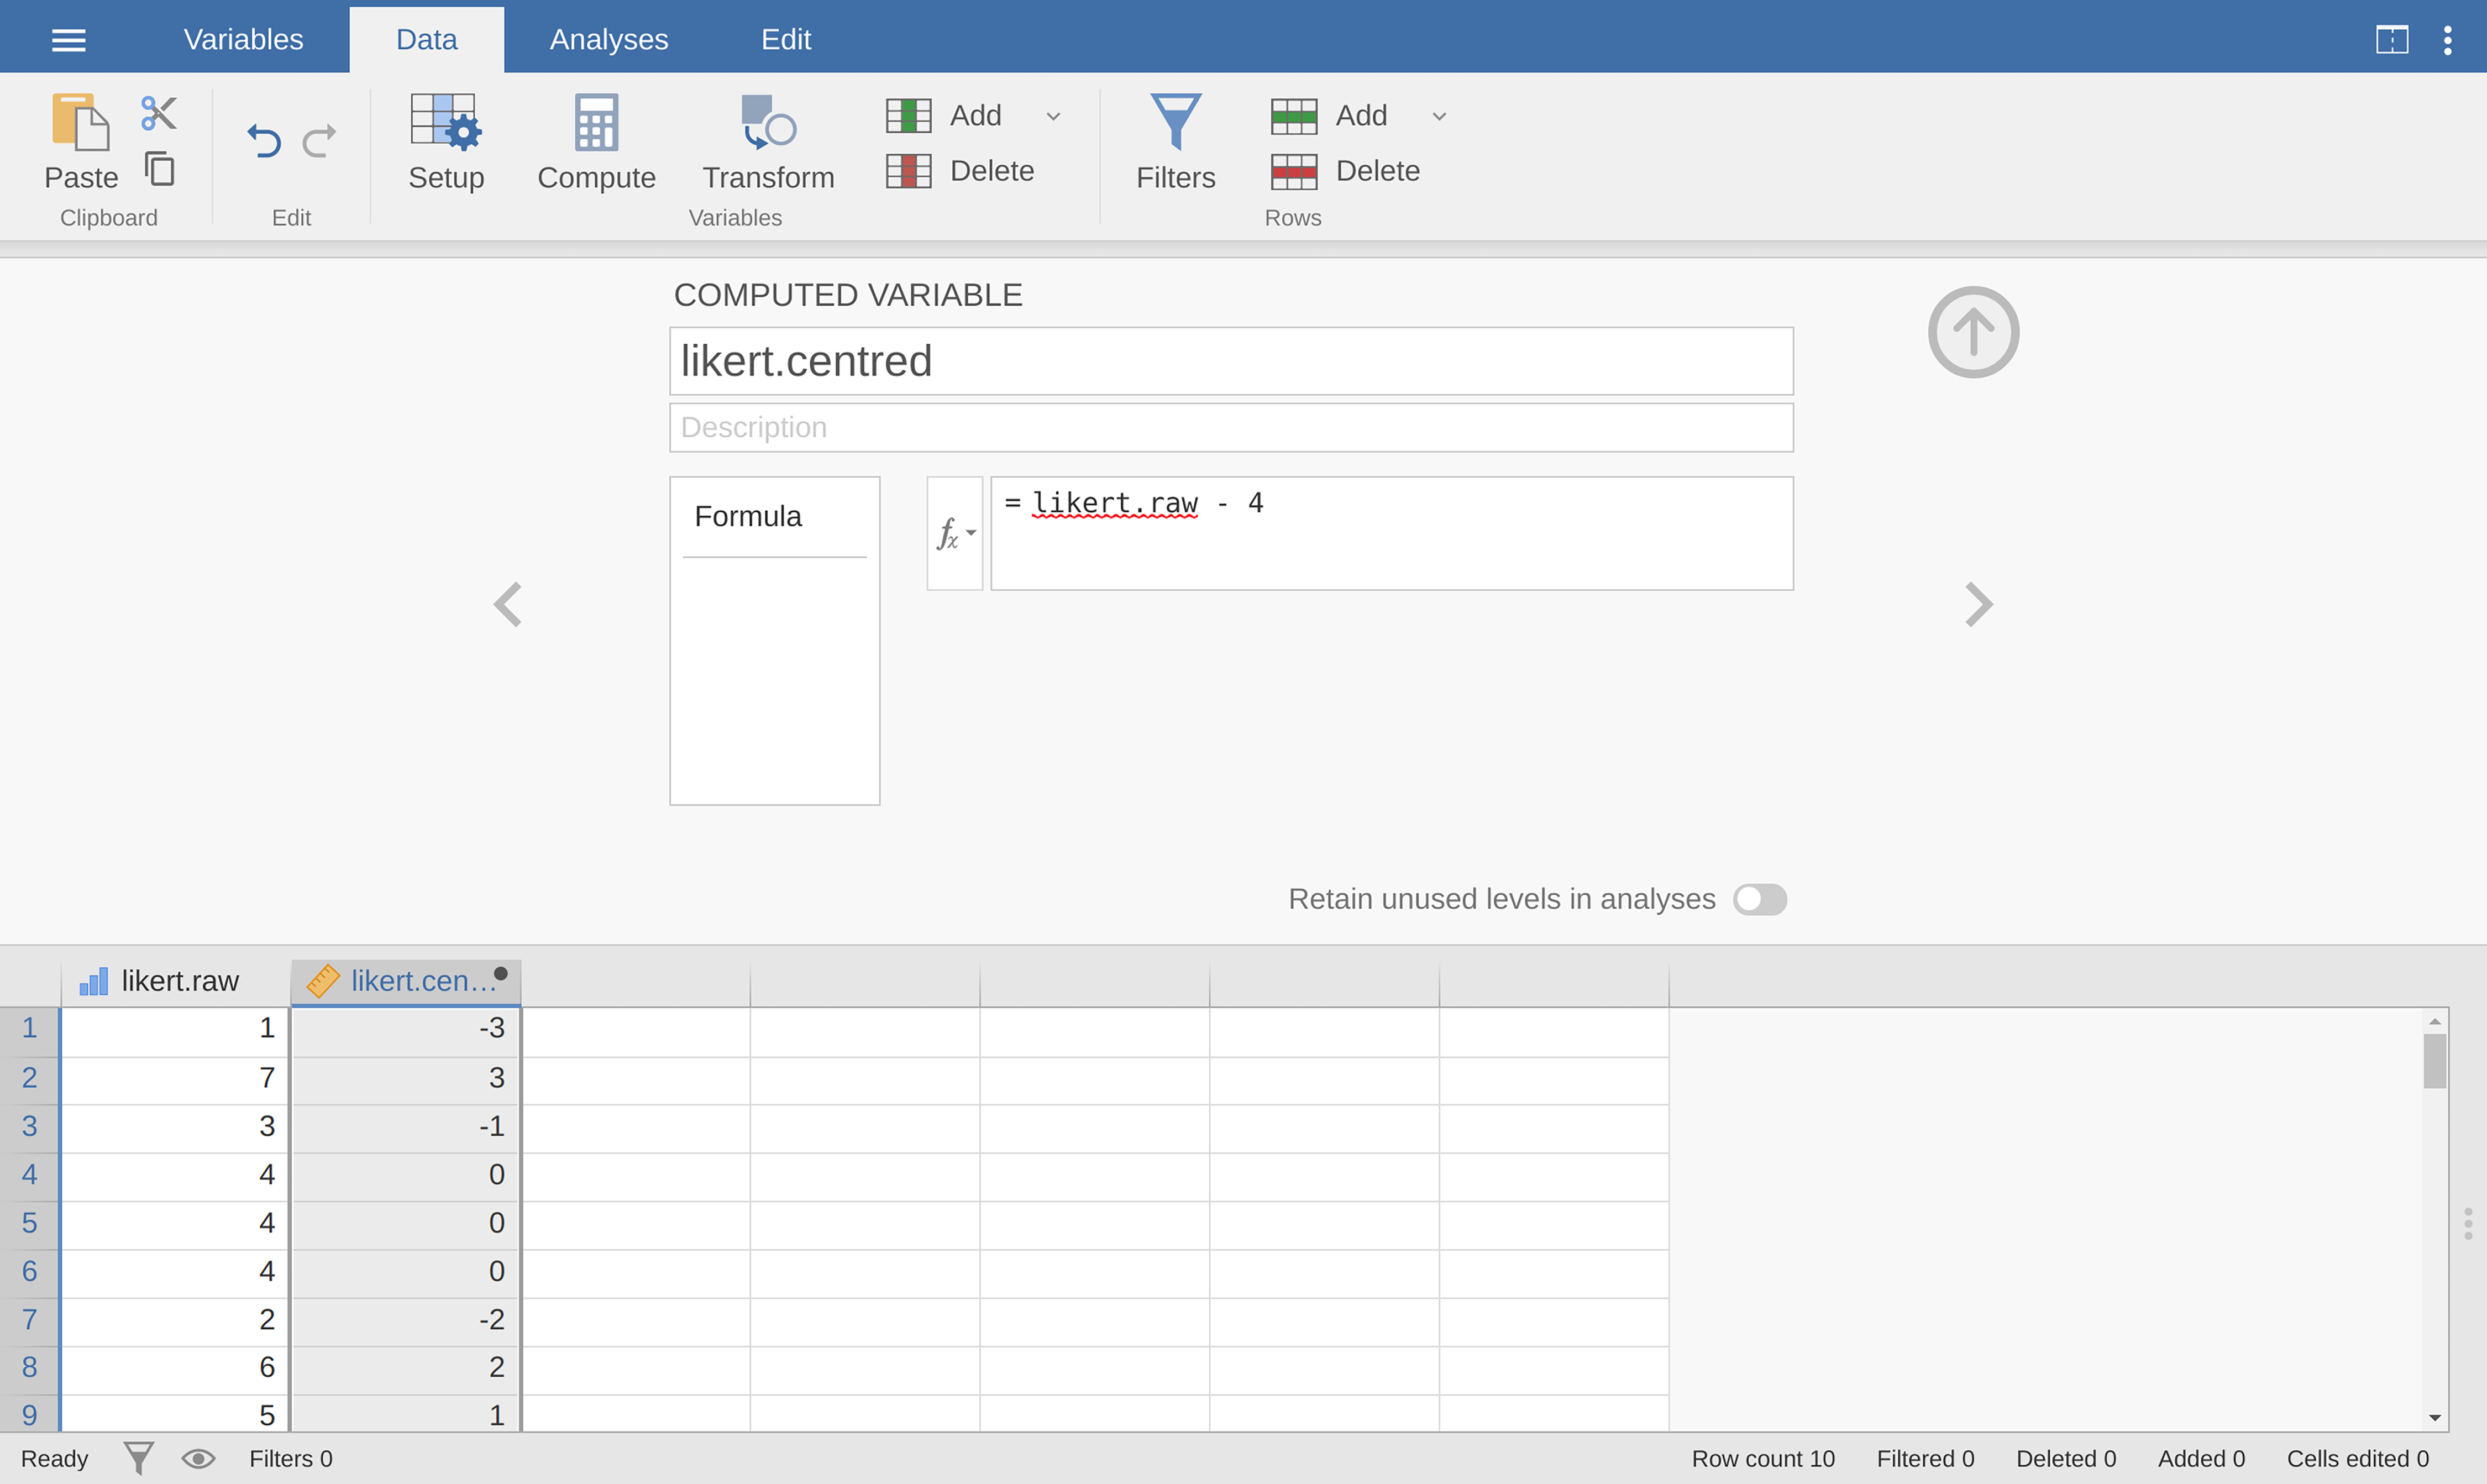Screen dimensions: 2487x1484
Task: Click the Filters 0 status text
Action: [291, 1459]
